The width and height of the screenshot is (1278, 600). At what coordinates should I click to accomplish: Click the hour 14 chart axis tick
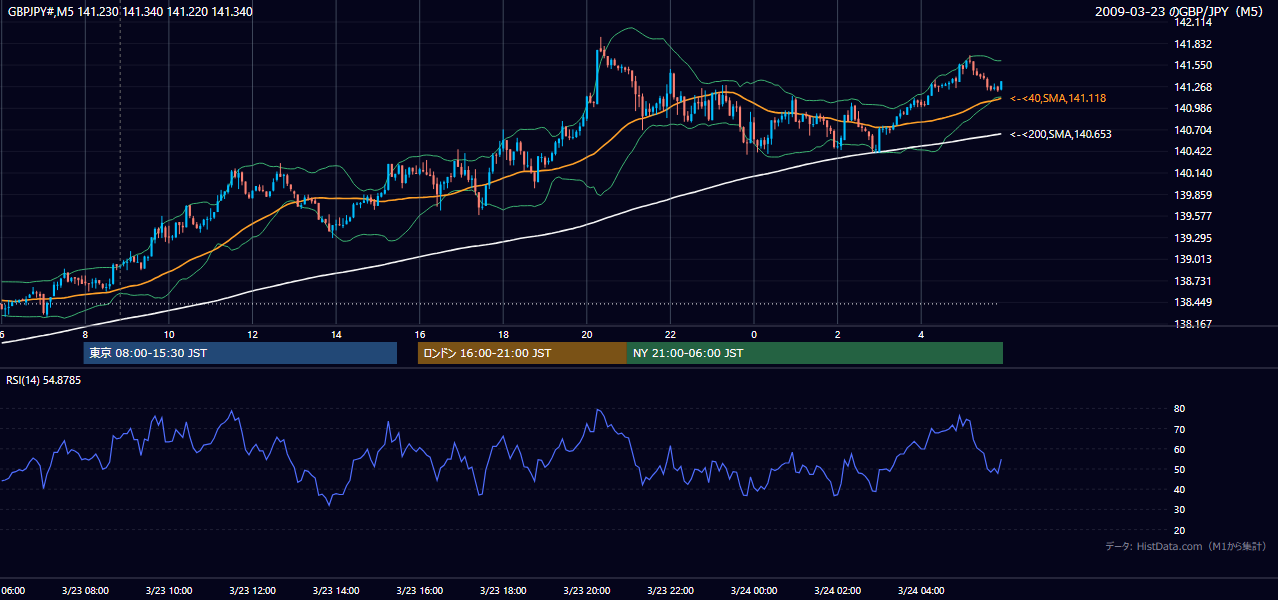[x=336, y=334]
